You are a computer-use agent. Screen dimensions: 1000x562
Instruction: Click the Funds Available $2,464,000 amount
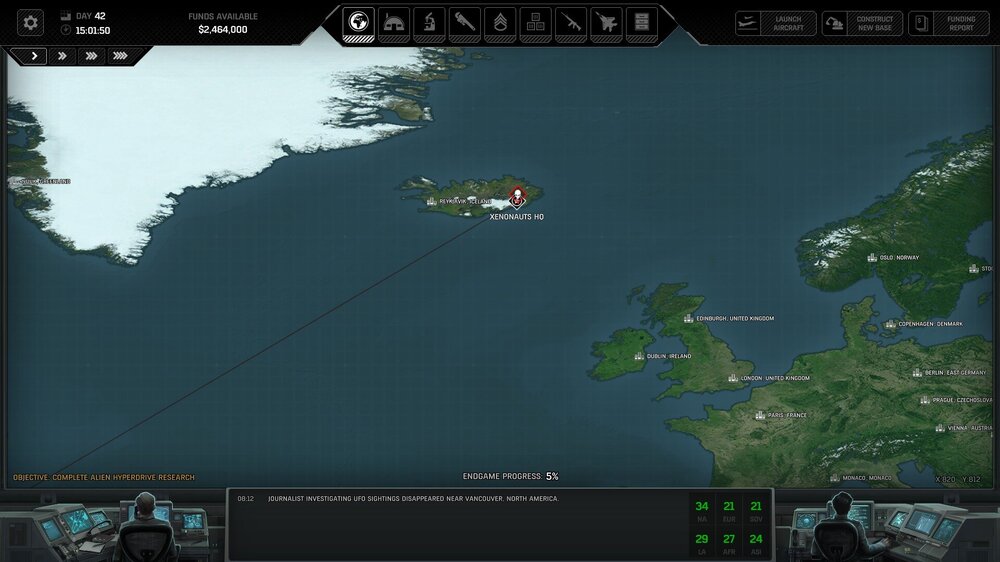tap(223, 29)
